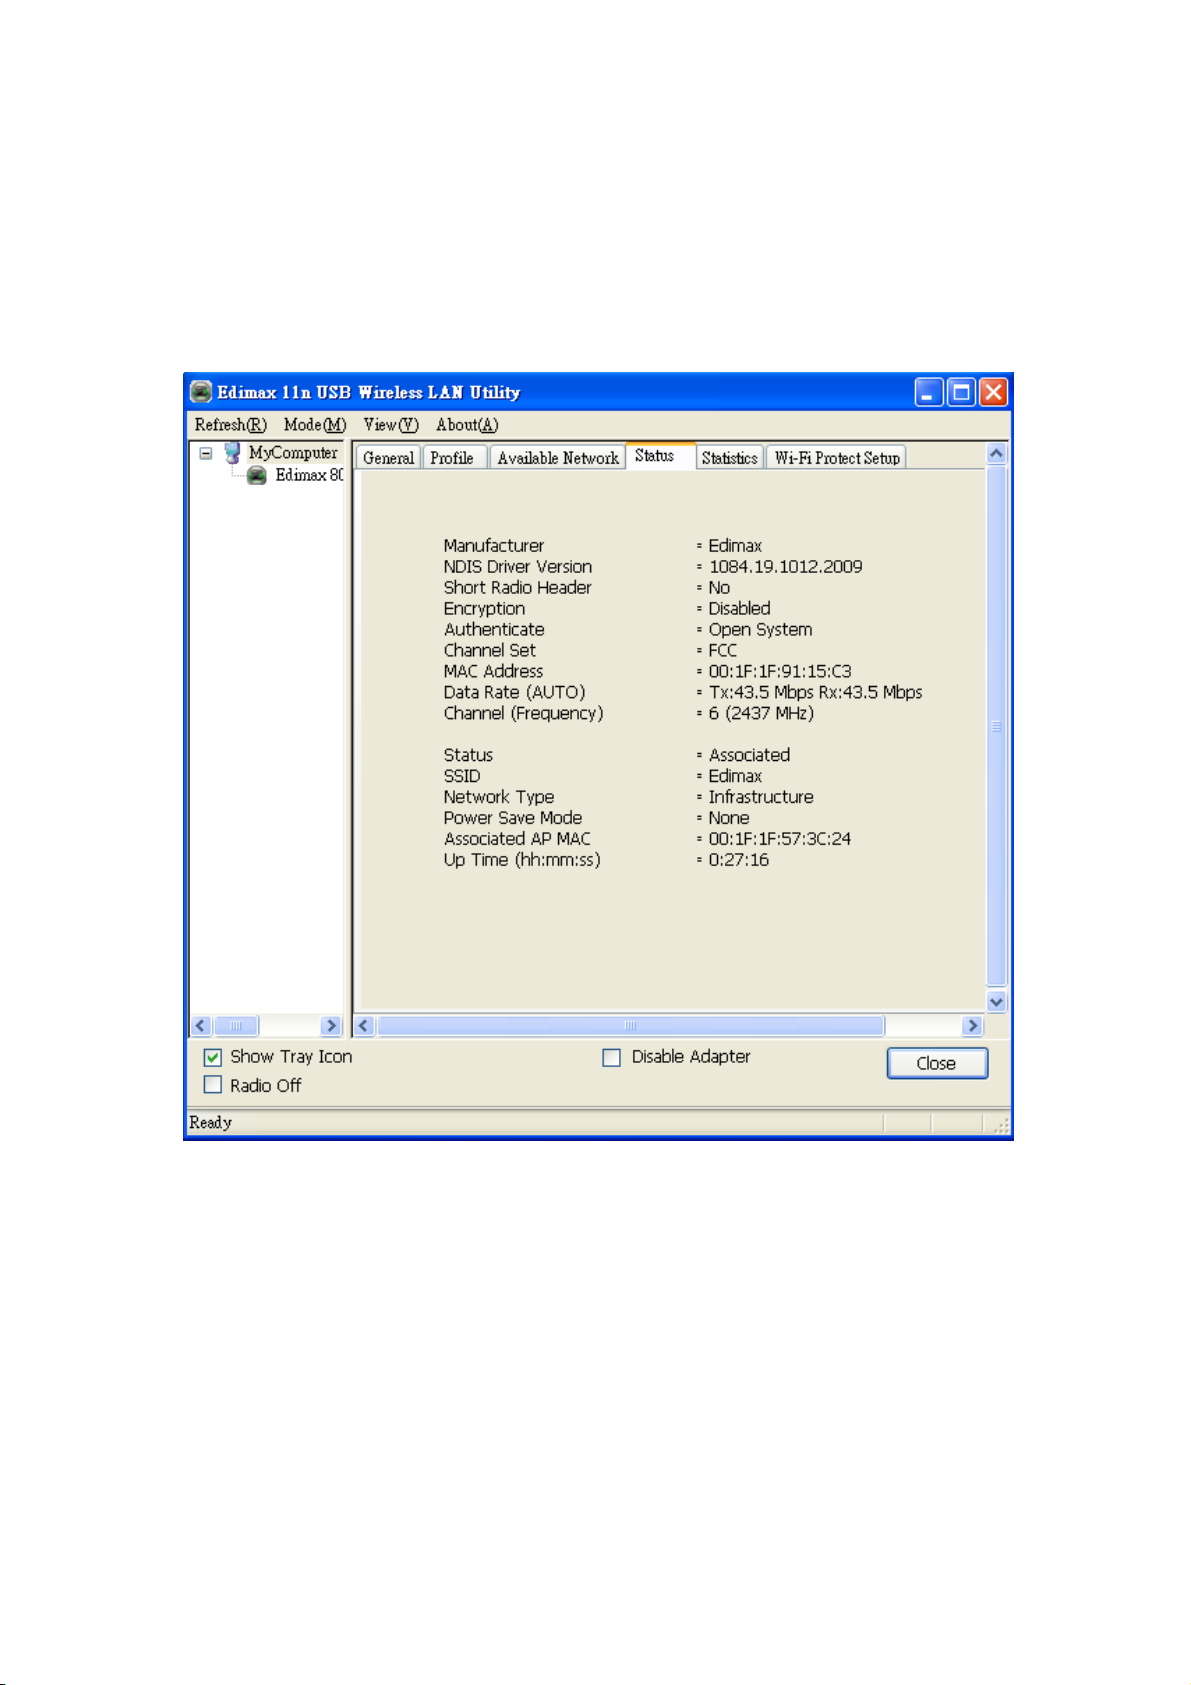Open the Wi-Fi Protect Setup tab
Image resolution: width=1191 pixels, height=1685 pixels.
[836, 458]
